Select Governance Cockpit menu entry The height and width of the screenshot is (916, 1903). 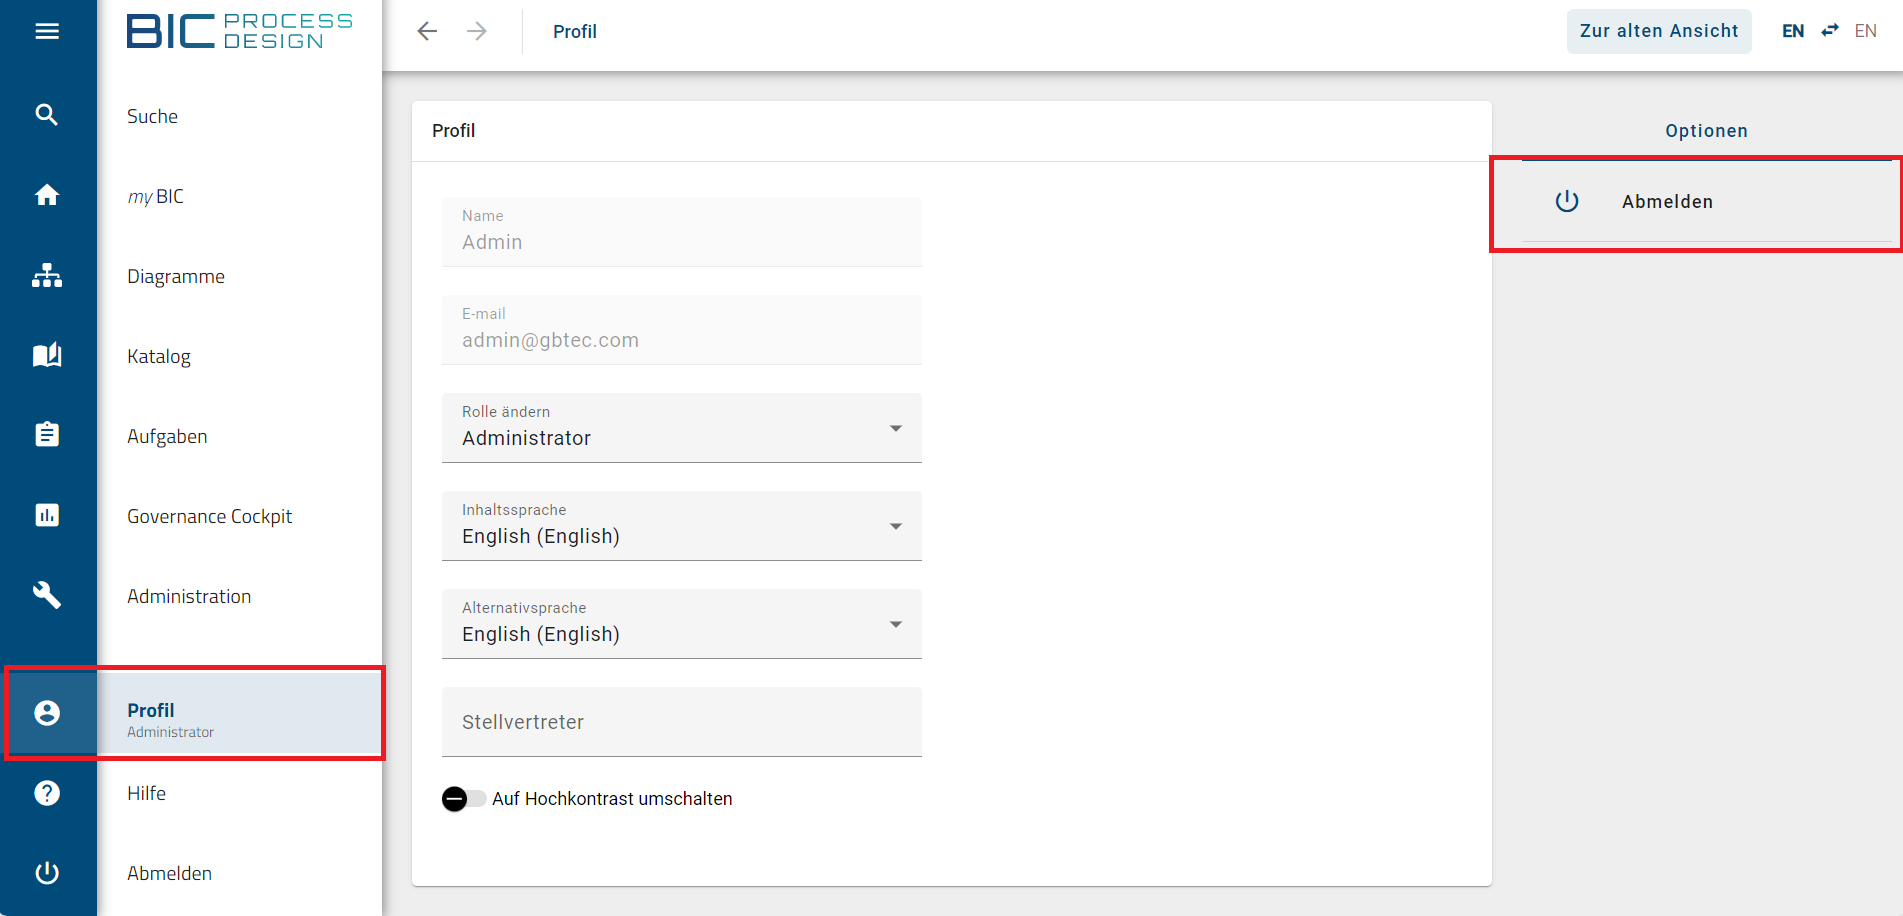(x=210, y=517)
